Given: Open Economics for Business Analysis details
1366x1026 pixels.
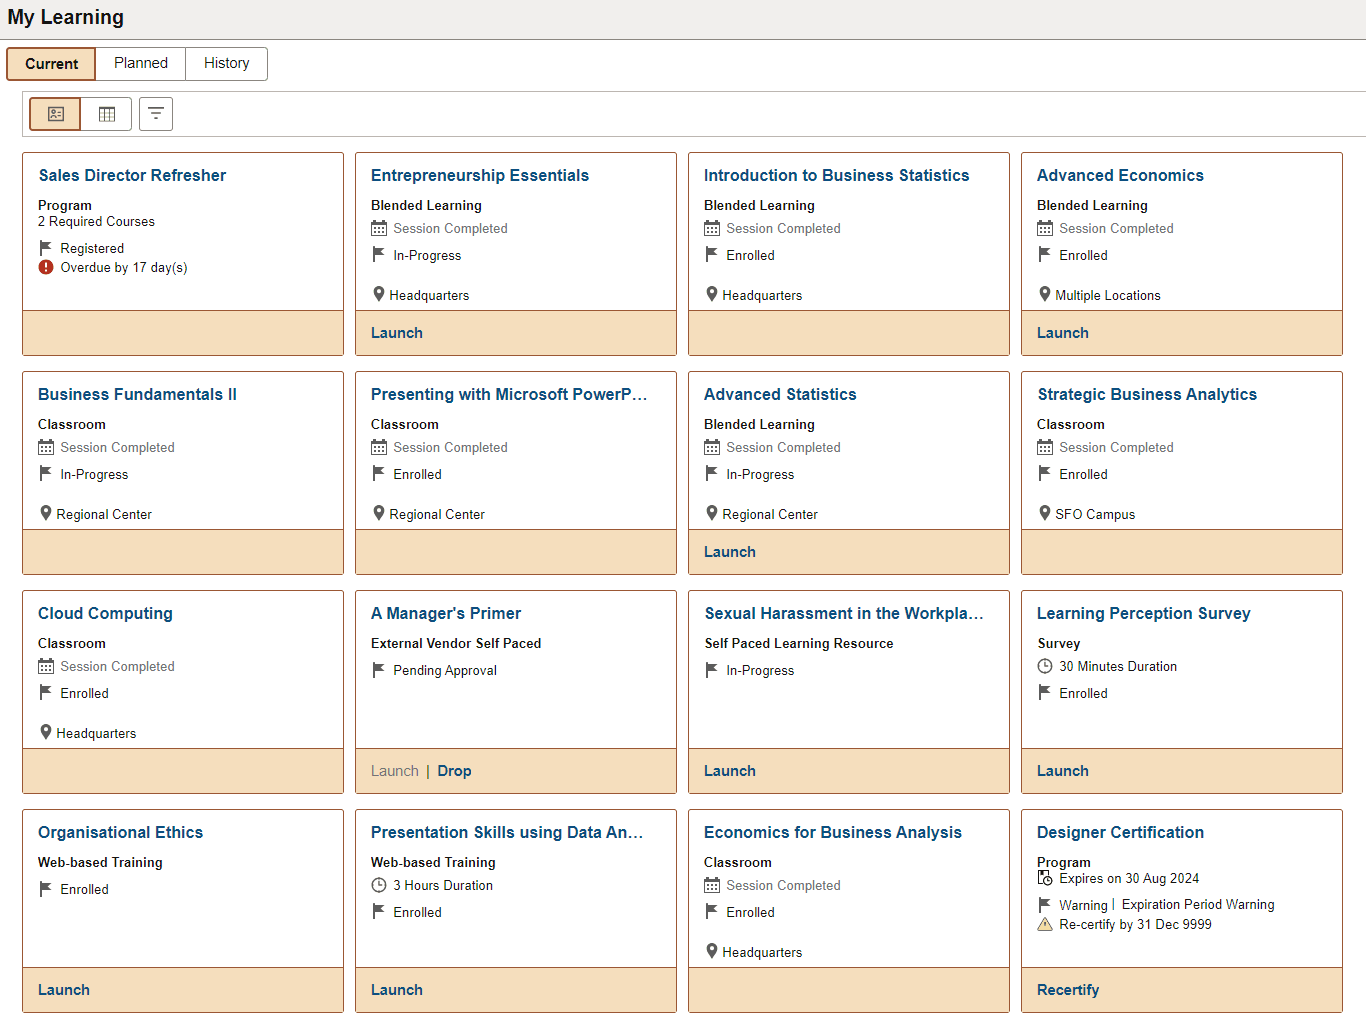Looking at the screenshot, I should (x=833, y=831).
